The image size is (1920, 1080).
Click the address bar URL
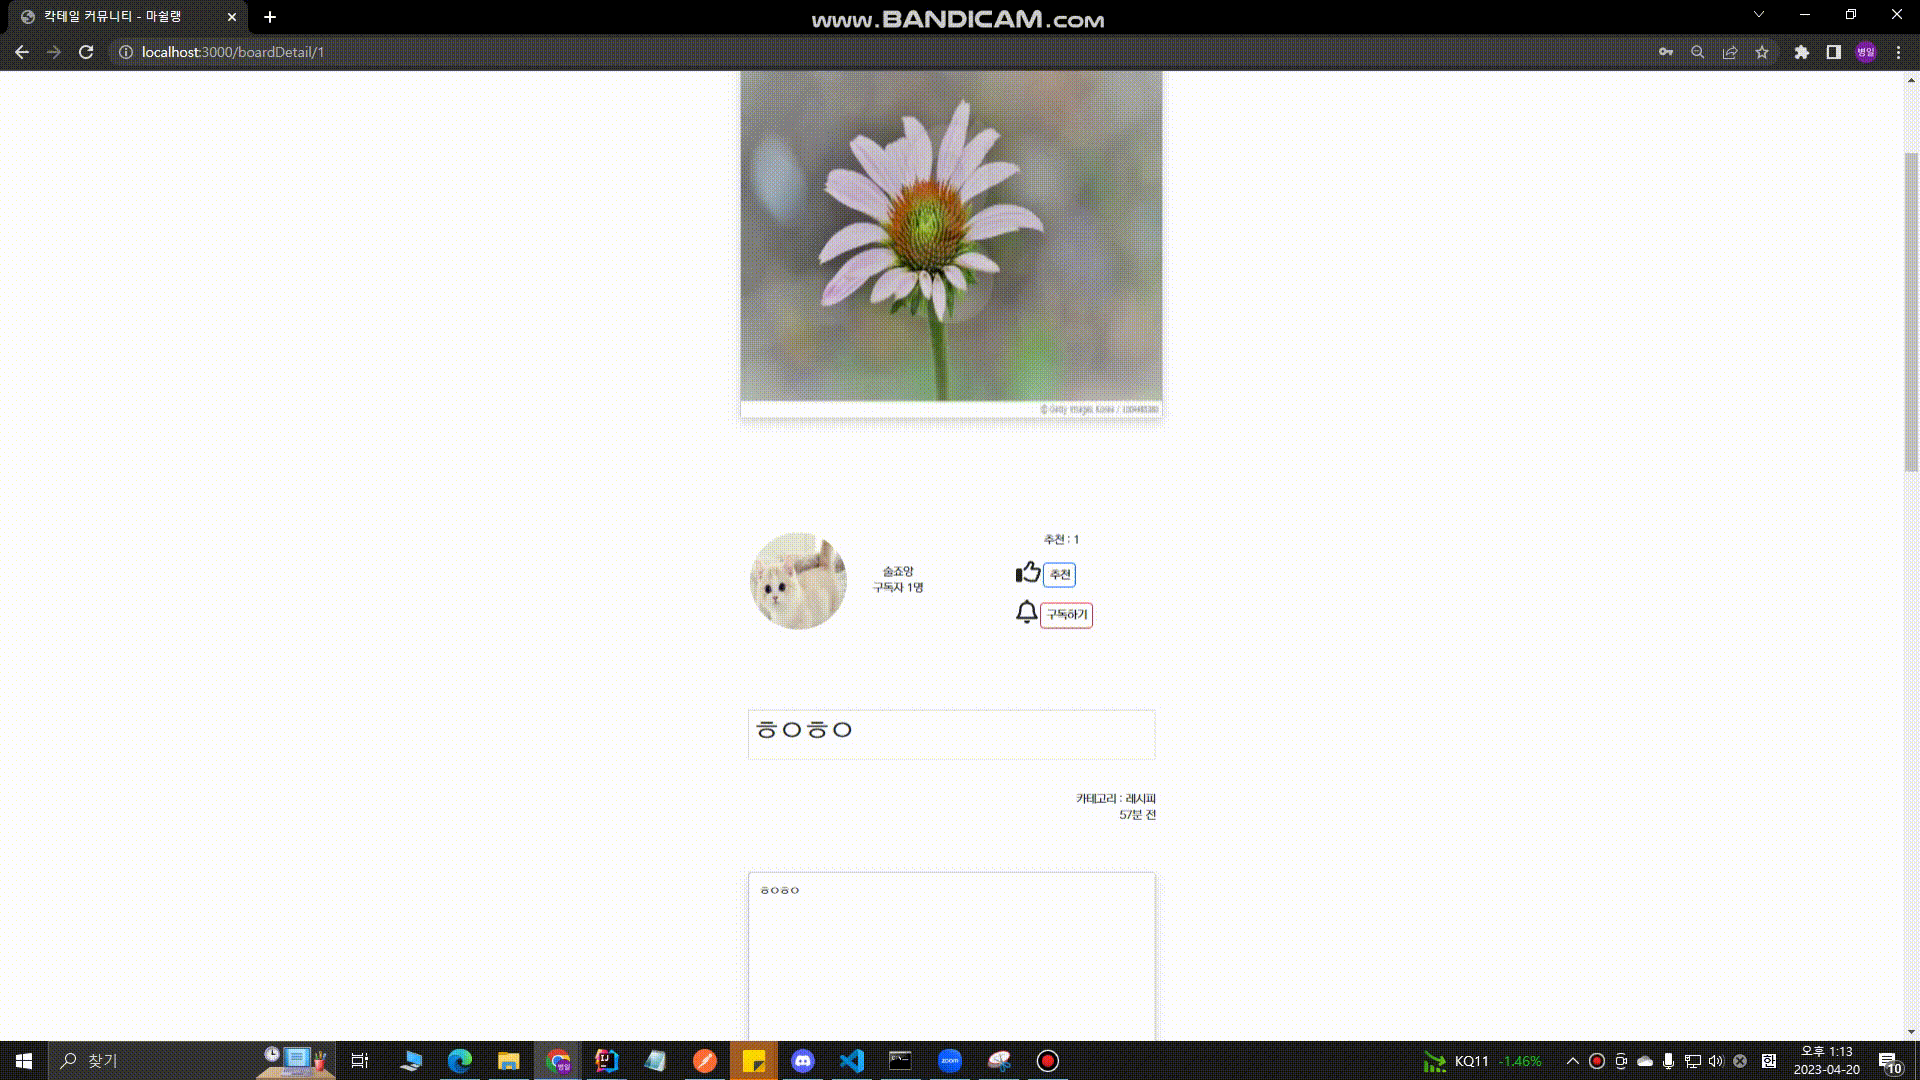point(233,52)
